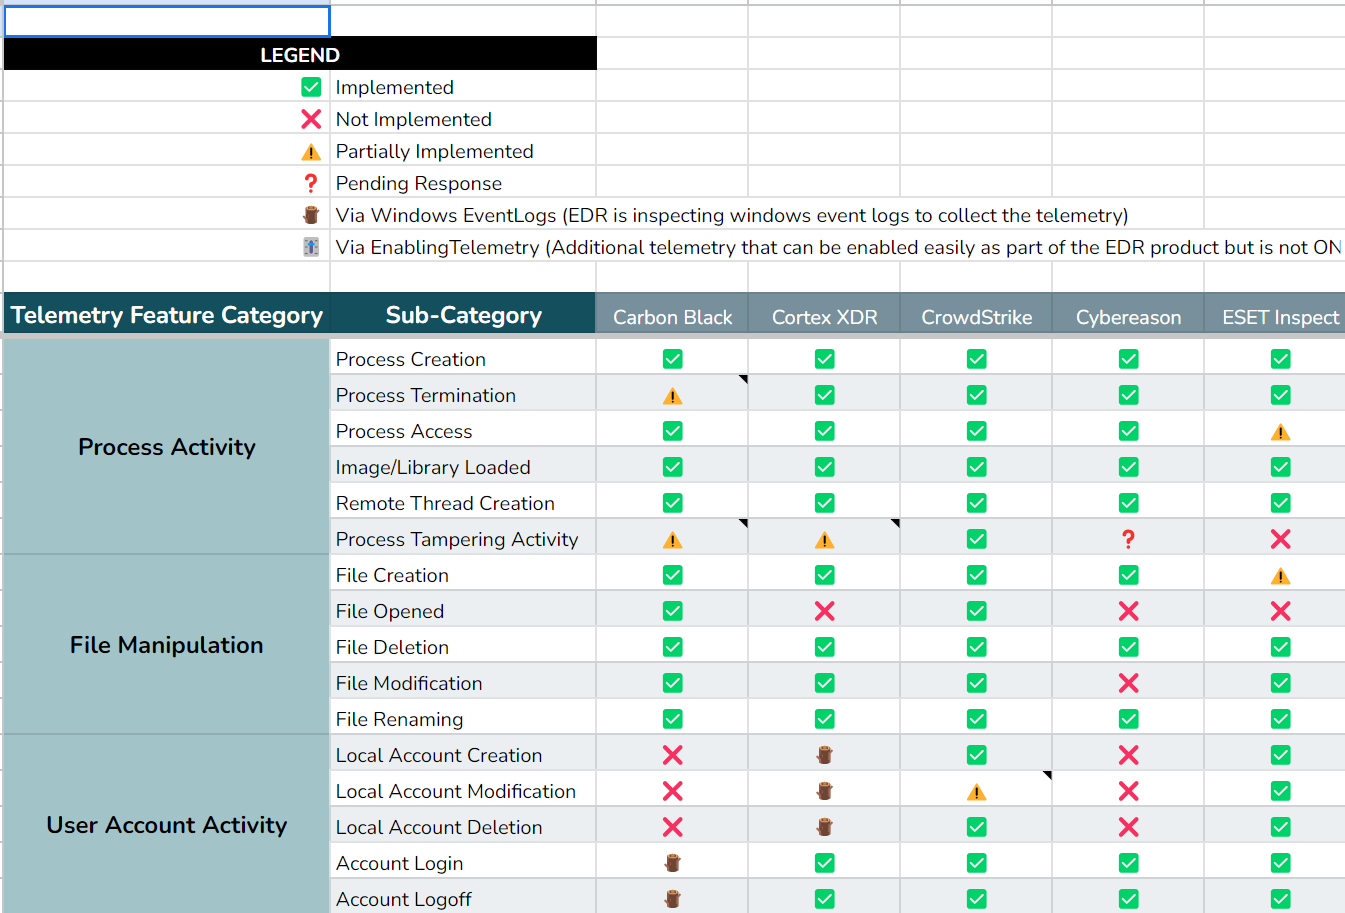
Task: Select the File Manipulation merged category cell
Action: 167,645
